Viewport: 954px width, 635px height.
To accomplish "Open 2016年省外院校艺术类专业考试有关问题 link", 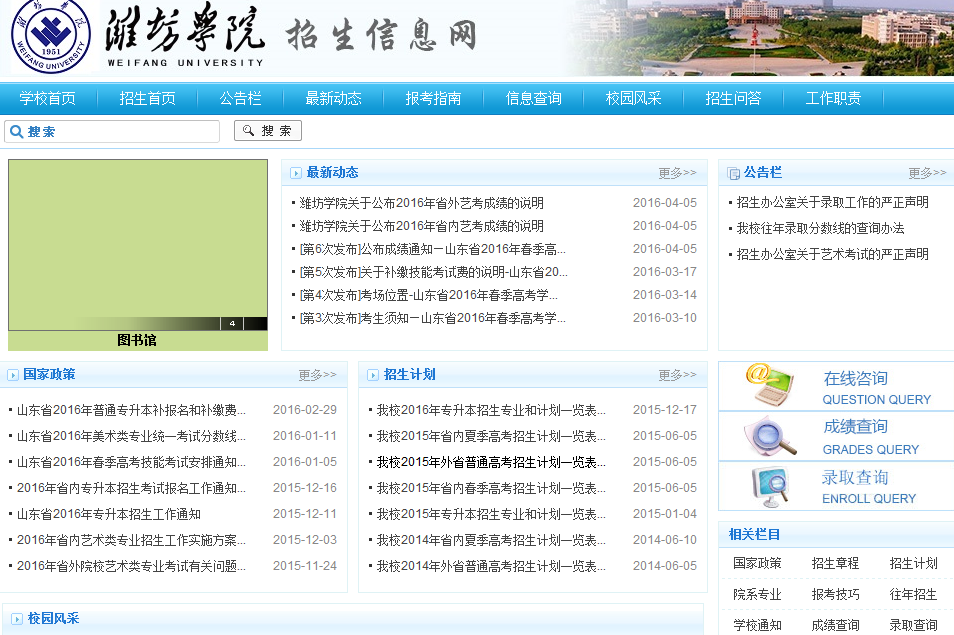I will click(x=131, y=566).
